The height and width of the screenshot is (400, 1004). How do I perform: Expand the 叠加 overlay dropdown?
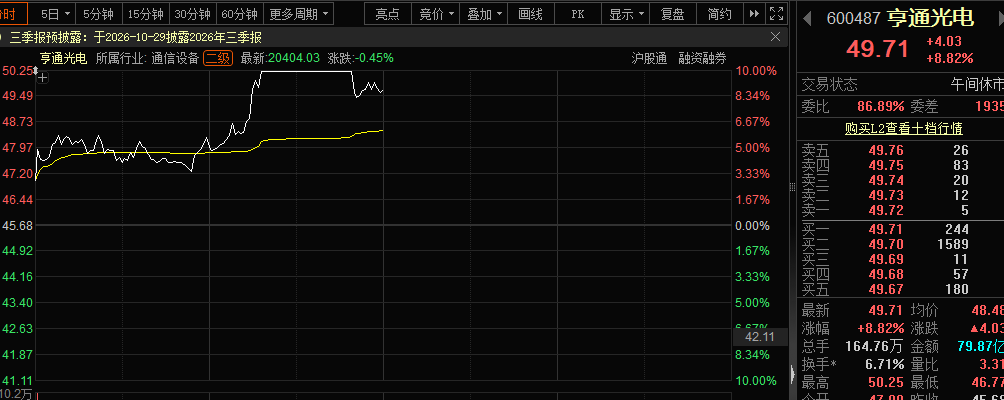483,14
